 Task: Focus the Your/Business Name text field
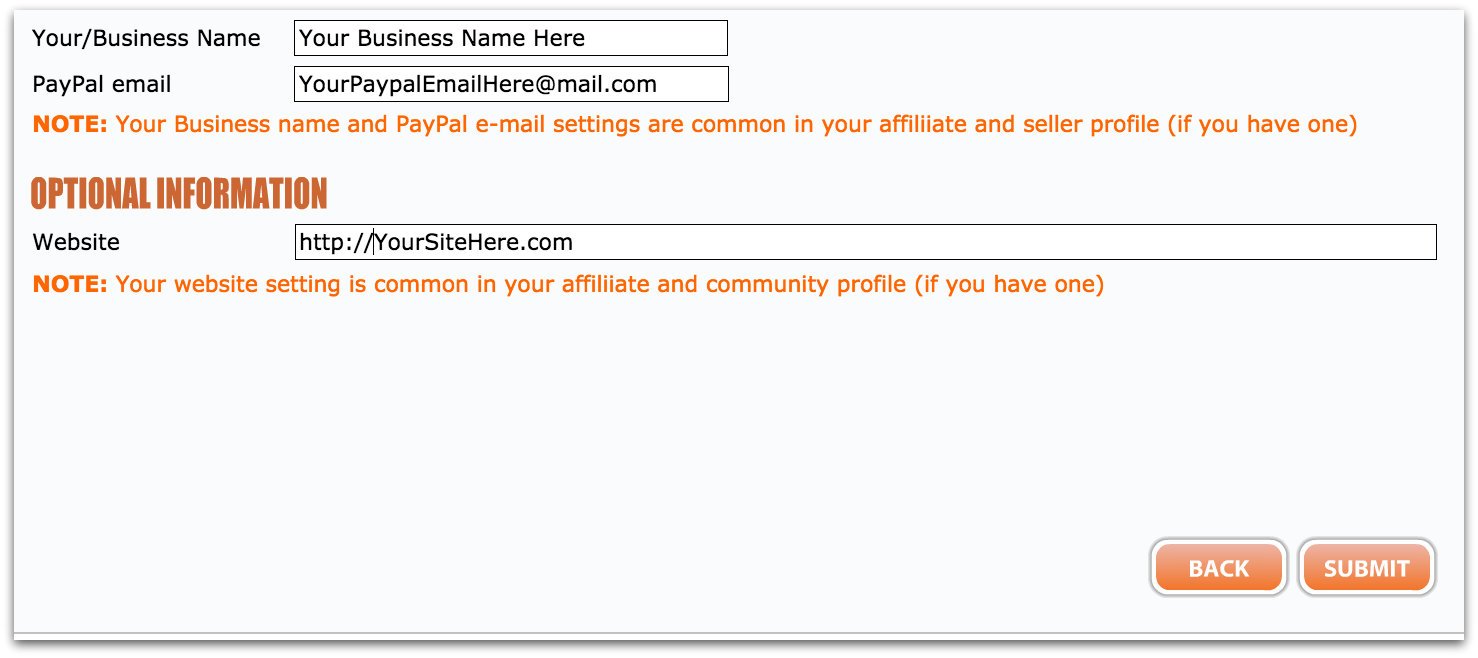click(511, 38)
